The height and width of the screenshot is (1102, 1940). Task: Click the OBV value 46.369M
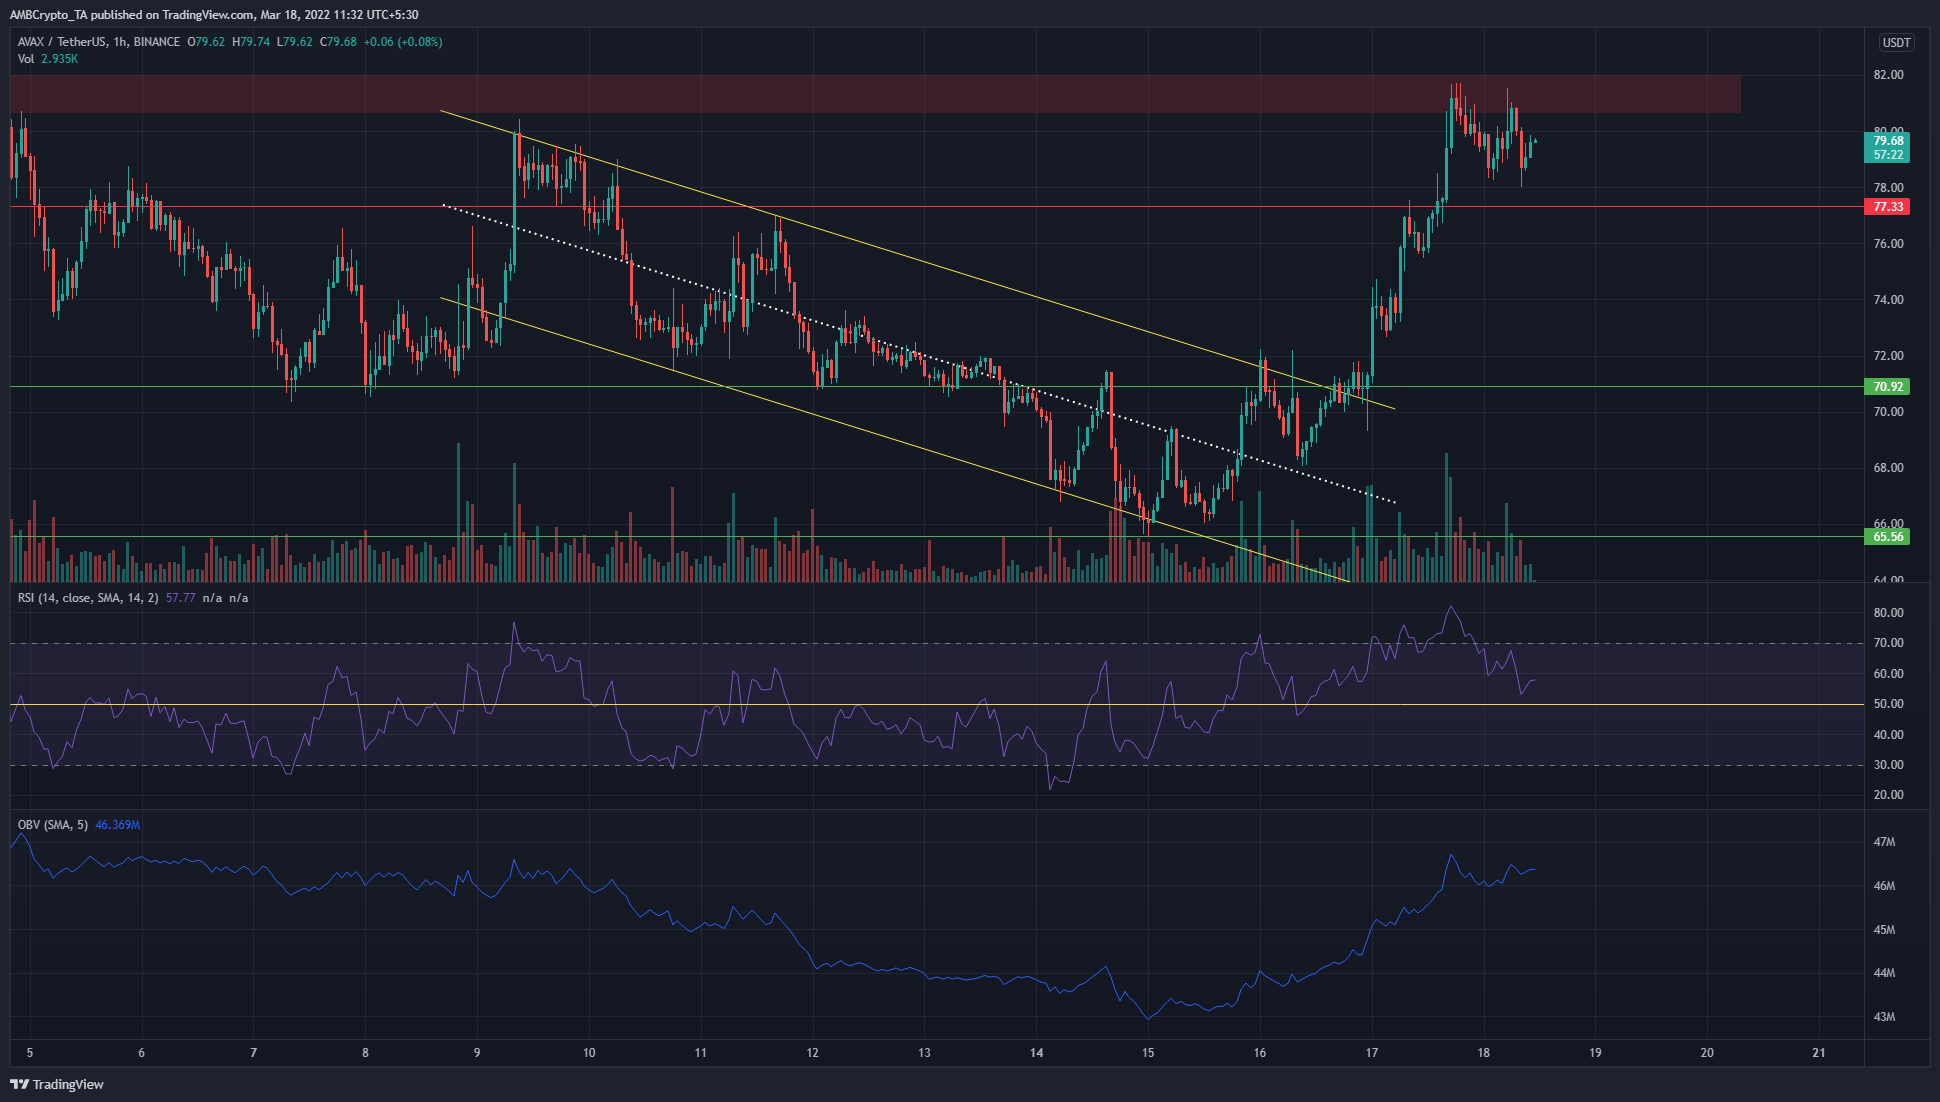(x=117, y=825)
